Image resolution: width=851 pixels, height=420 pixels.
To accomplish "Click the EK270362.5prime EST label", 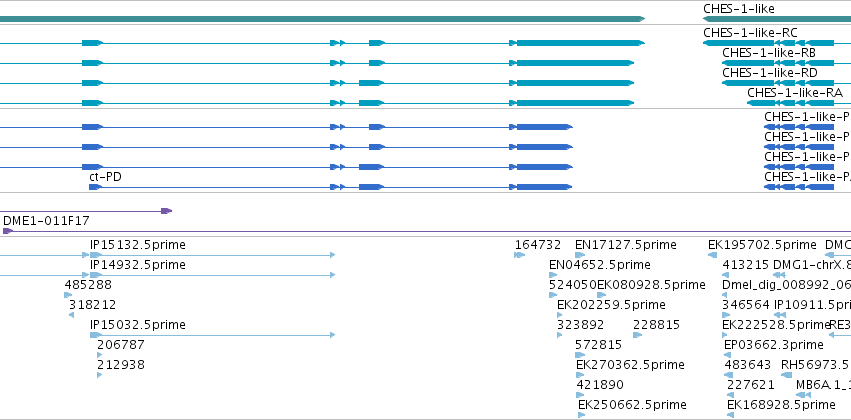I will pyautogui.click(x=630, y=365).
